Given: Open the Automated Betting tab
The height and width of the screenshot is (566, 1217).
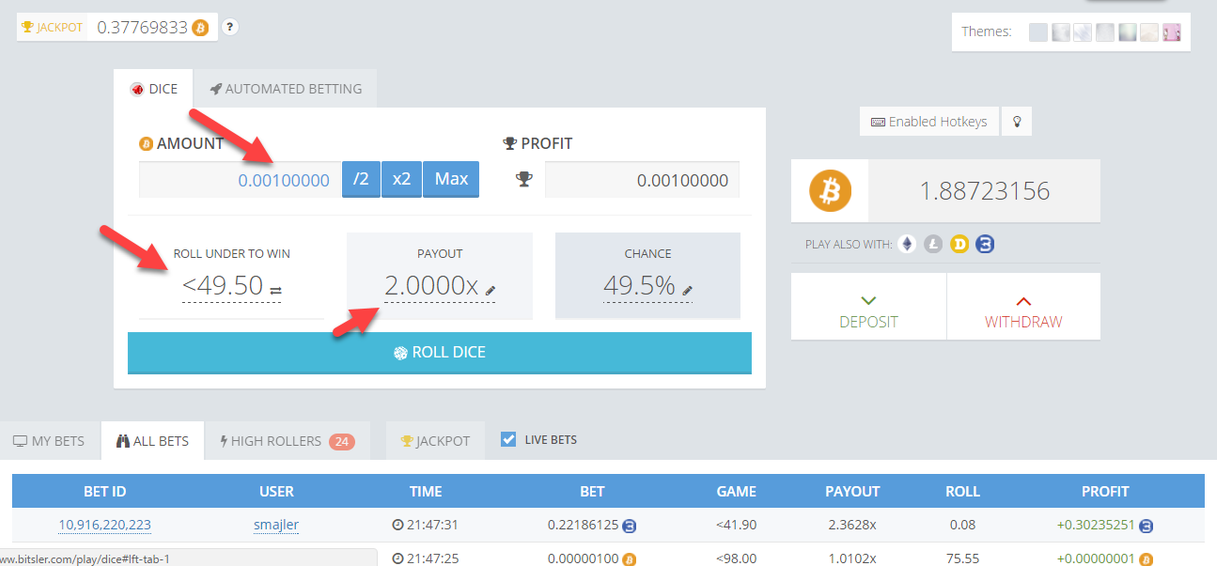Looking at the screenshot, I should coord(286,89).
